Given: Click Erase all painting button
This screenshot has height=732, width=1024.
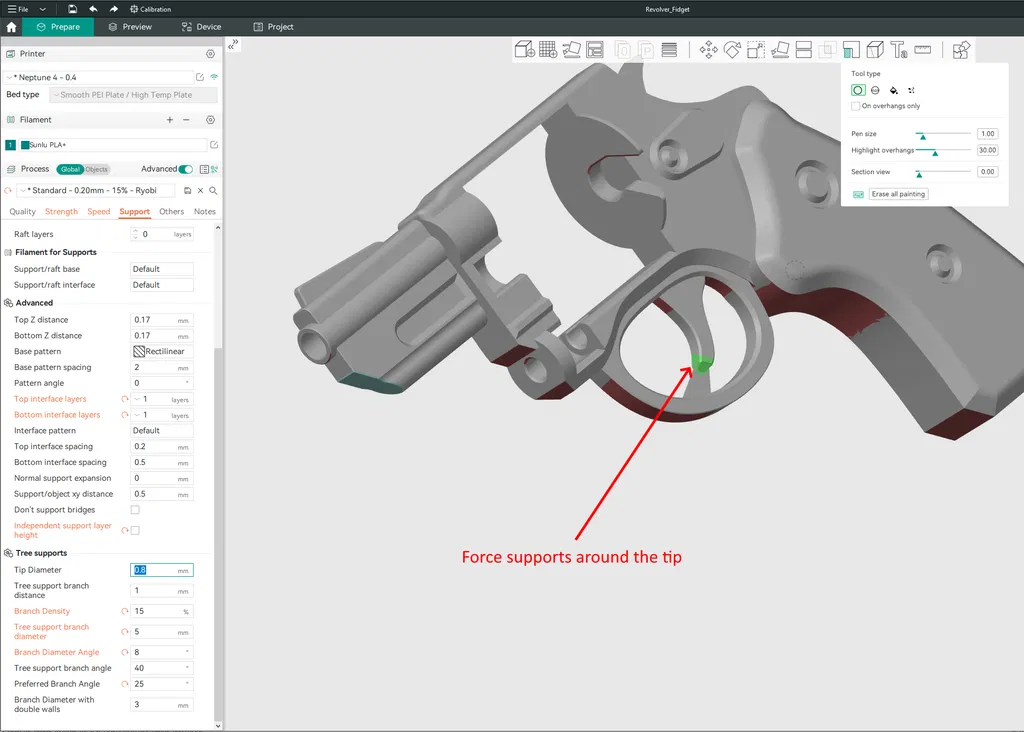Looking at the screenshot, I should point(899,194).
